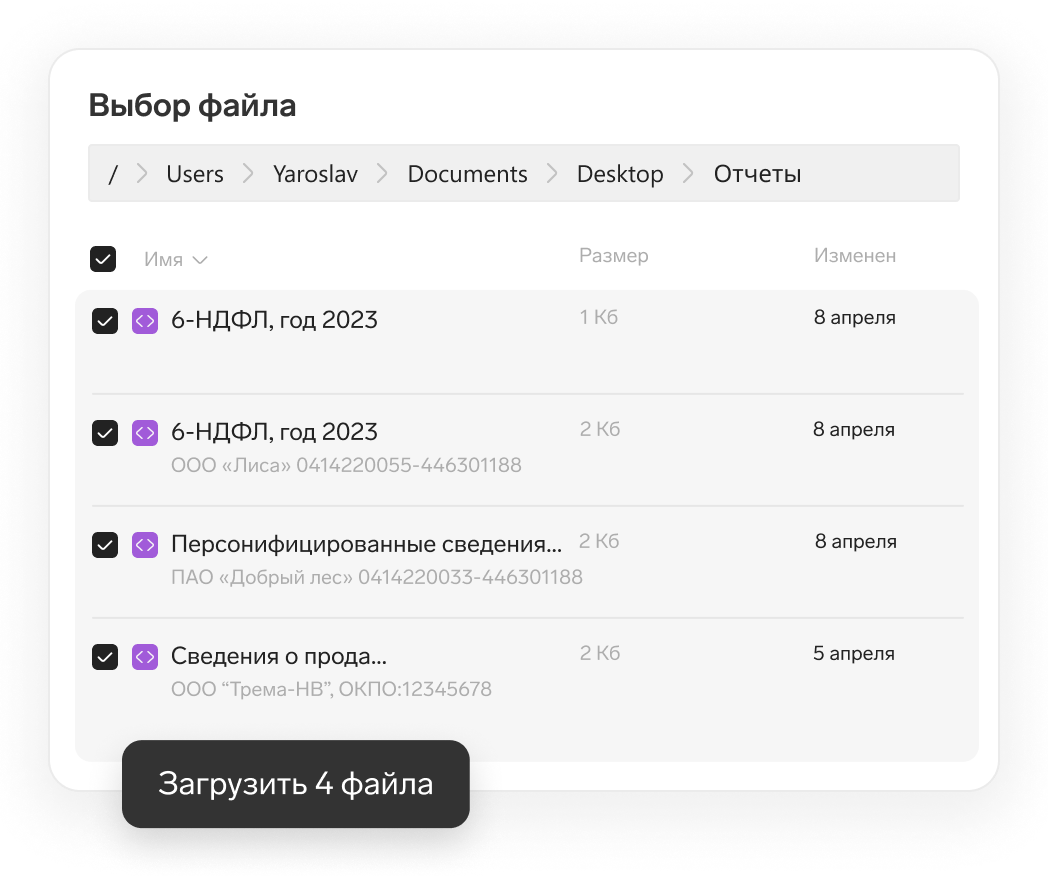Click file icon beside Сведения о прода...
The width and height of the screenshot is (1048, 877).
pos(145,657)
